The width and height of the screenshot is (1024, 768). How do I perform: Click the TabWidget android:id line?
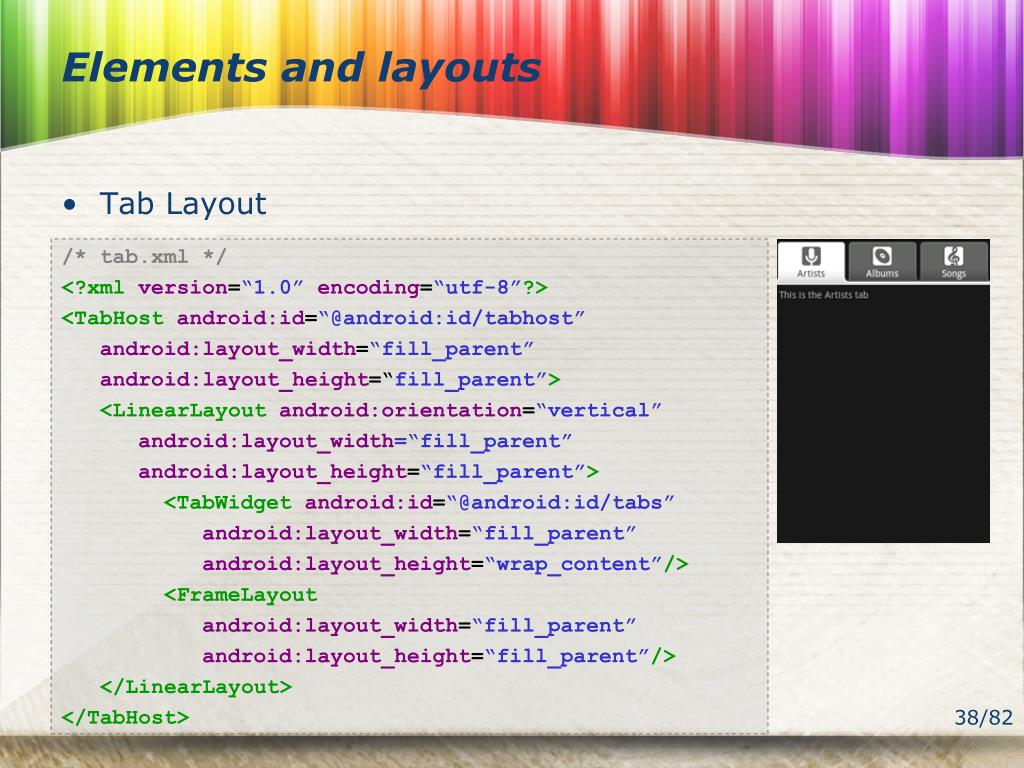tap(419, 502)
